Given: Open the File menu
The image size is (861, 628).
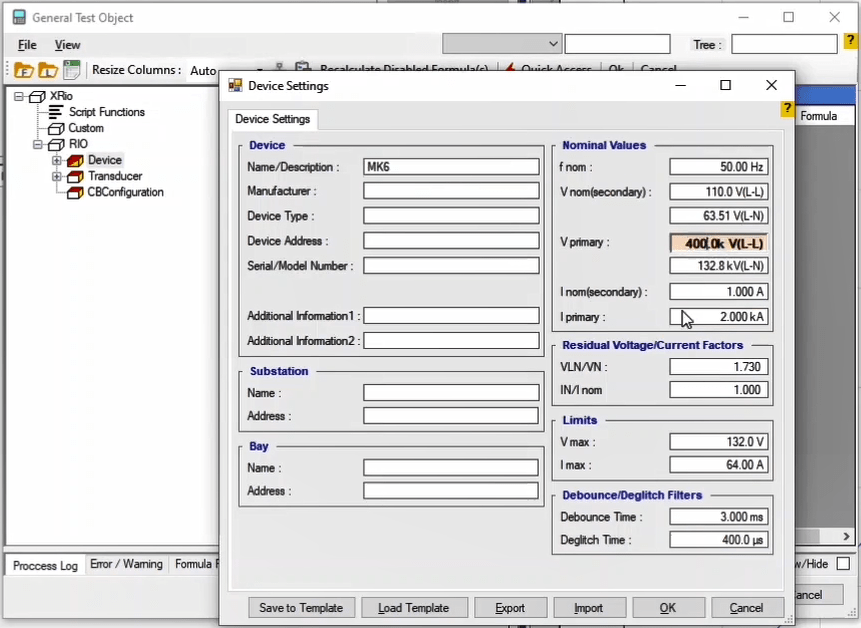Looking at the screenshot, I should coord(27,45).
